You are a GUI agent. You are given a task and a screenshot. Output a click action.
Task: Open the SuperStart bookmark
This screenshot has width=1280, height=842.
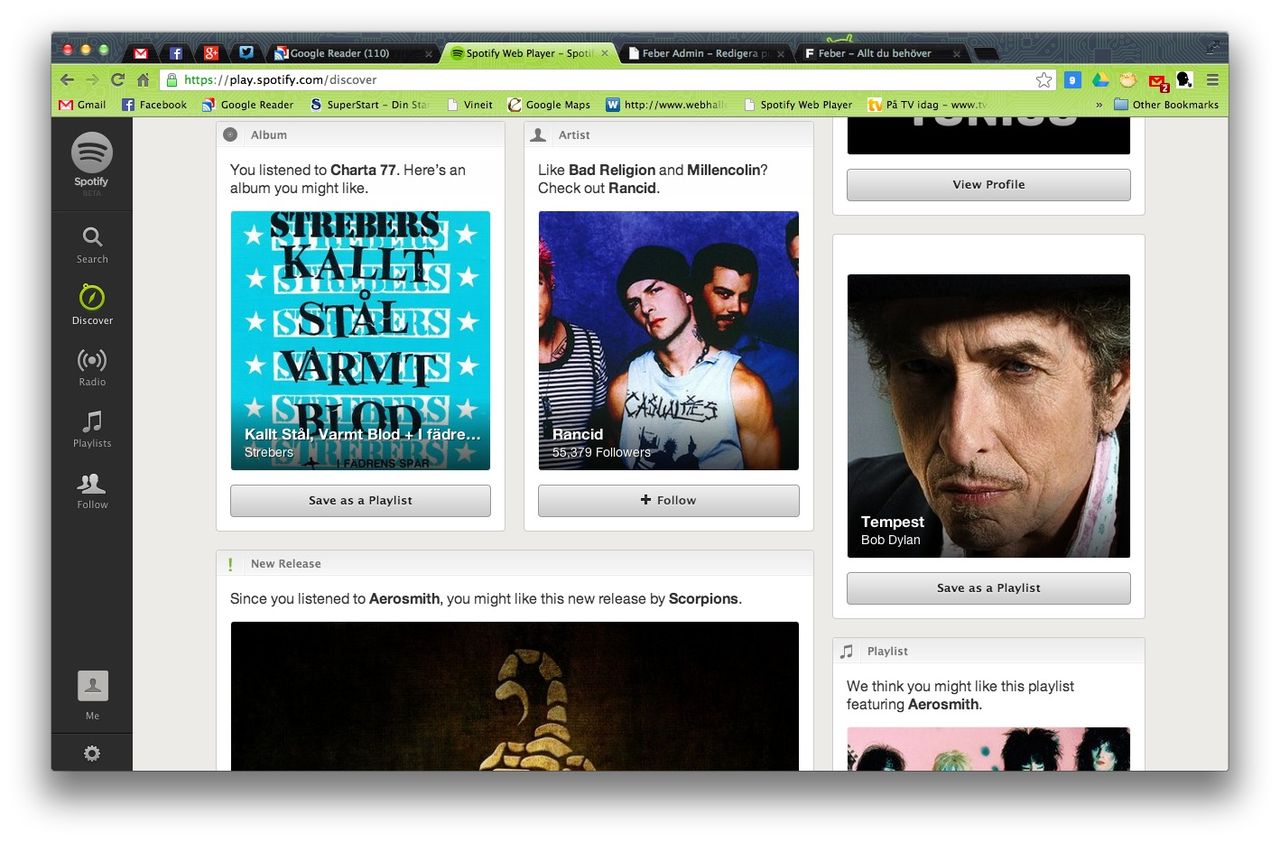(369, 104)
